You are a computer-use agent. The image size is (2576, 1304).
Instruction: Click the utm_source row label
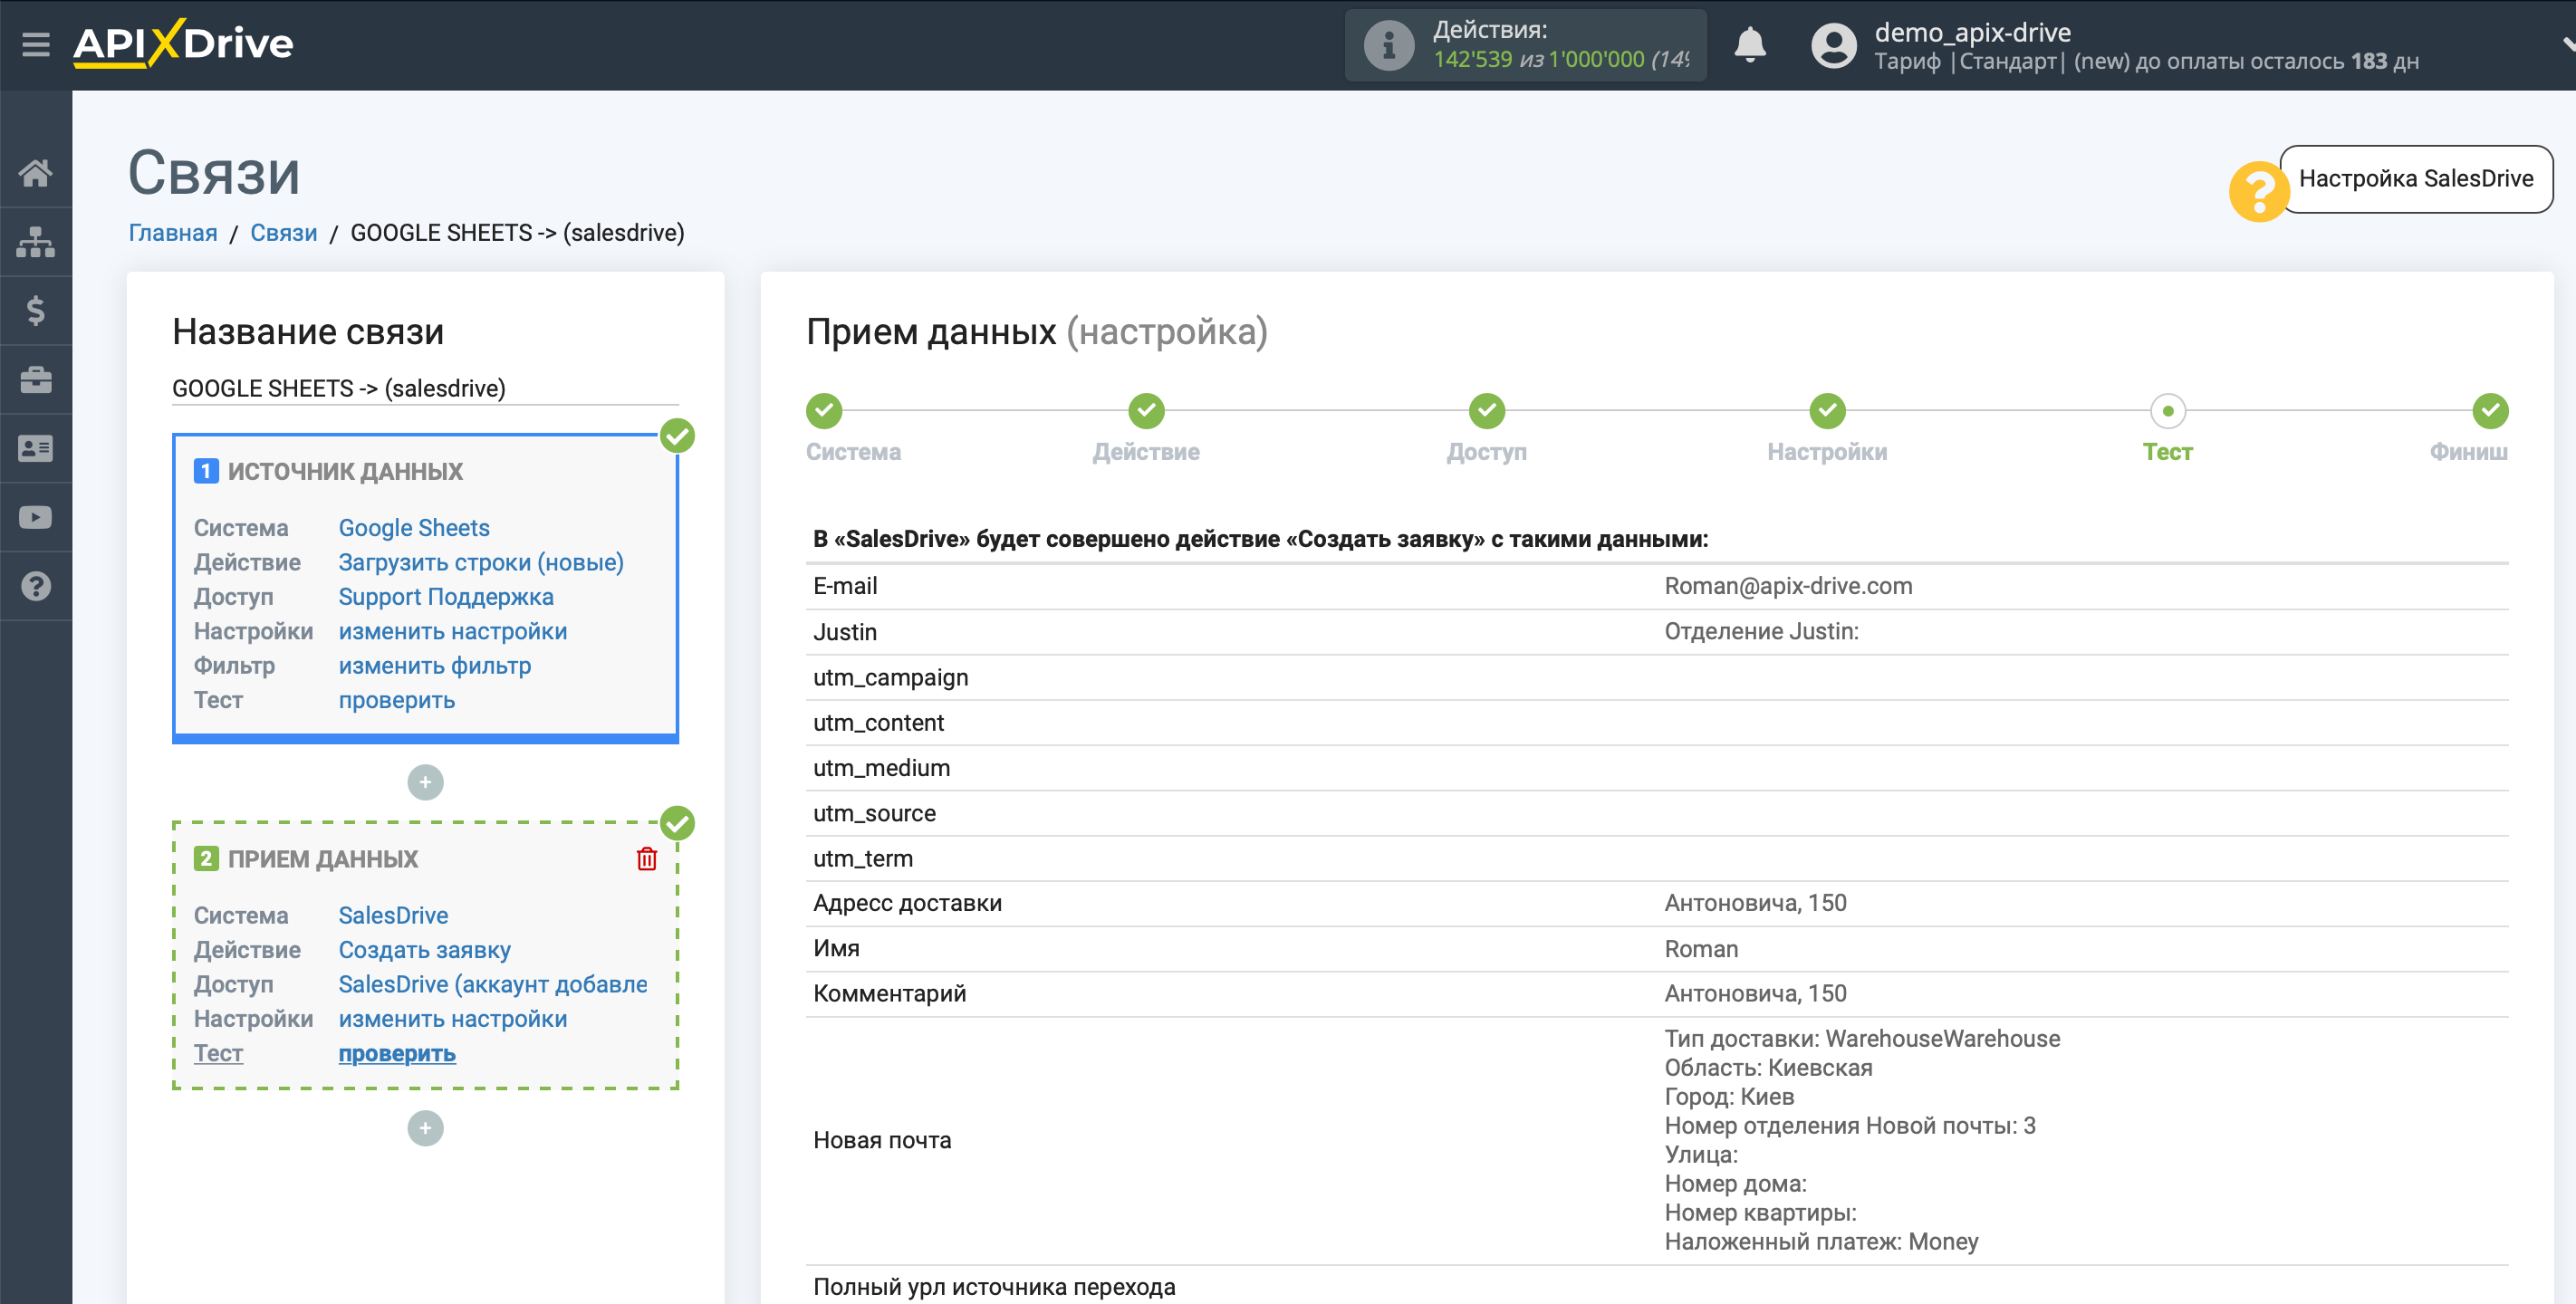click(x=874, y=813)
